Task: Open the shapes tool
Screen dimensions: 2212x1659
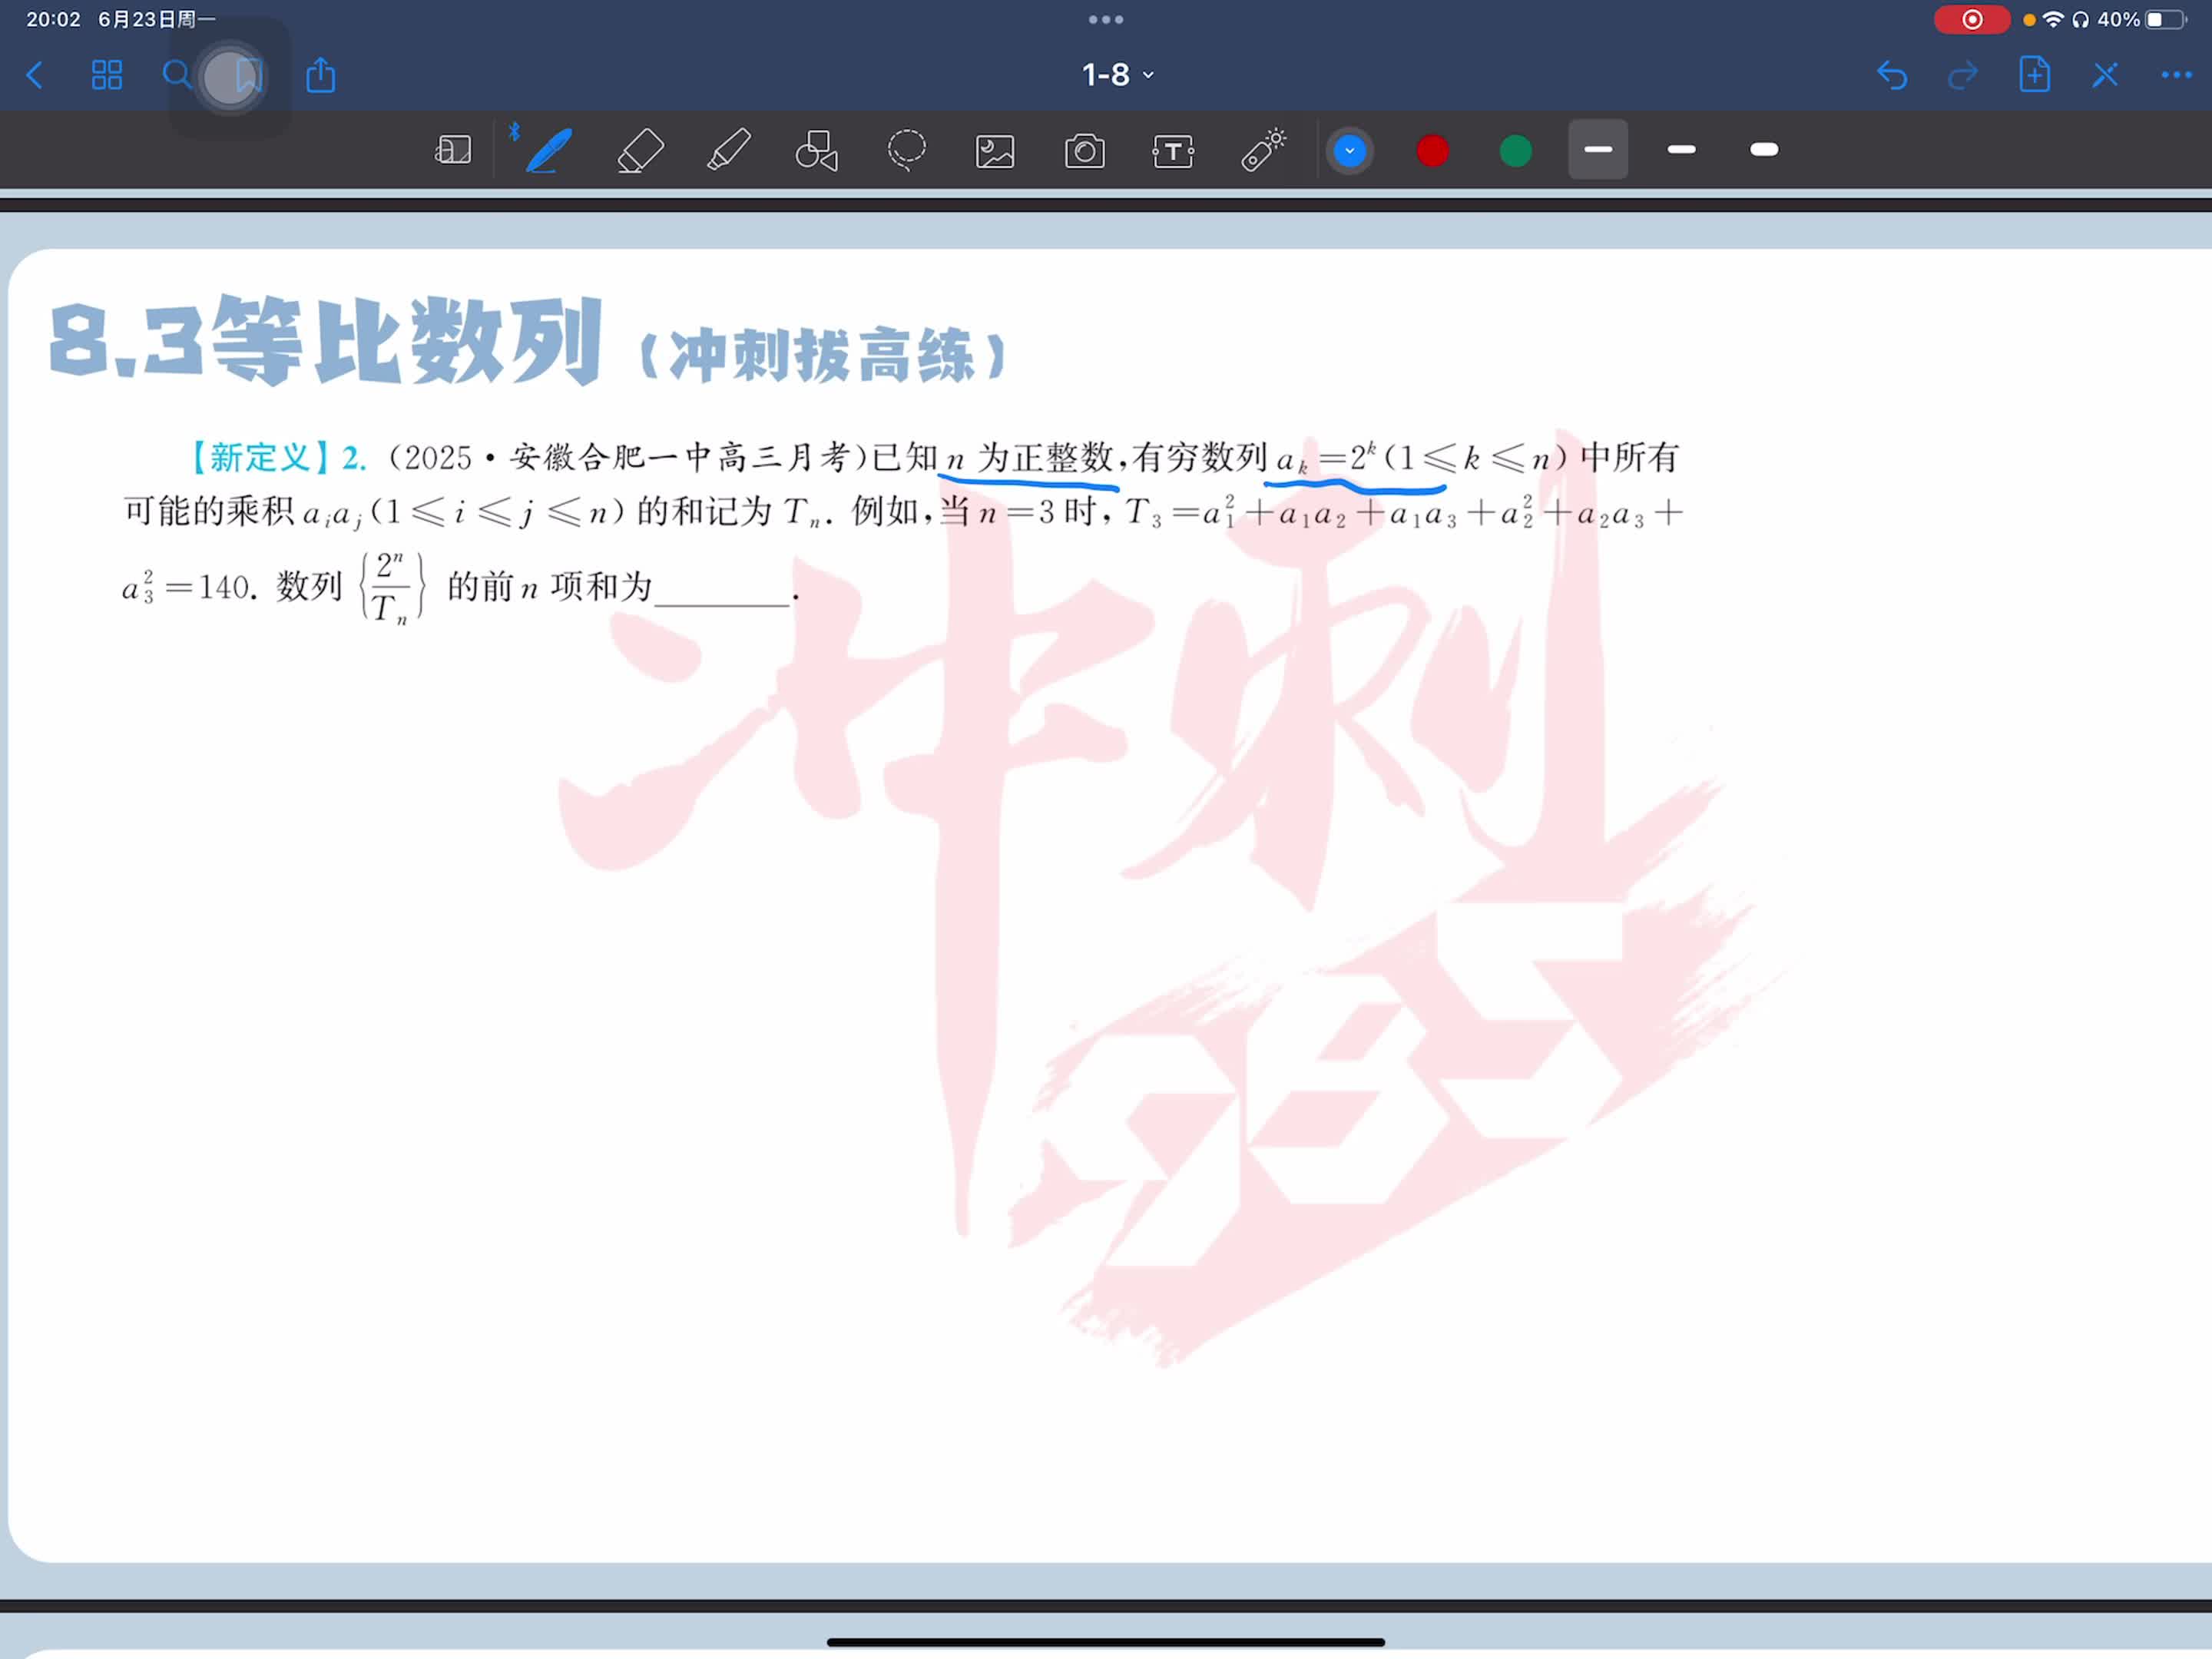Action: pos(816,151)
